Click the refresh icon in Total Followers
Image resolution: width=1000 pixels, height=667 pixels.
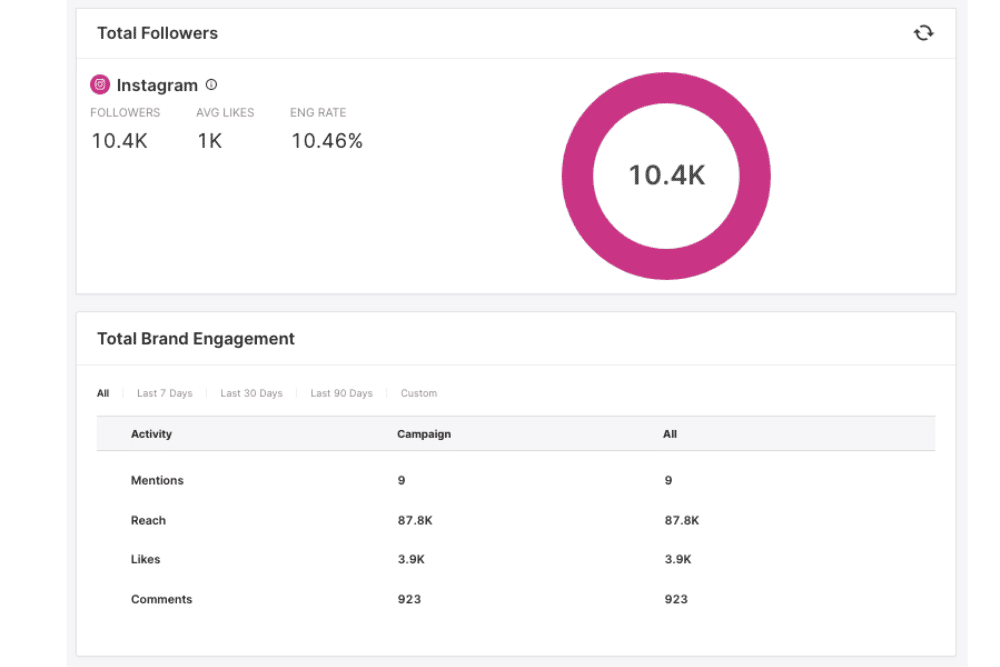923,33
